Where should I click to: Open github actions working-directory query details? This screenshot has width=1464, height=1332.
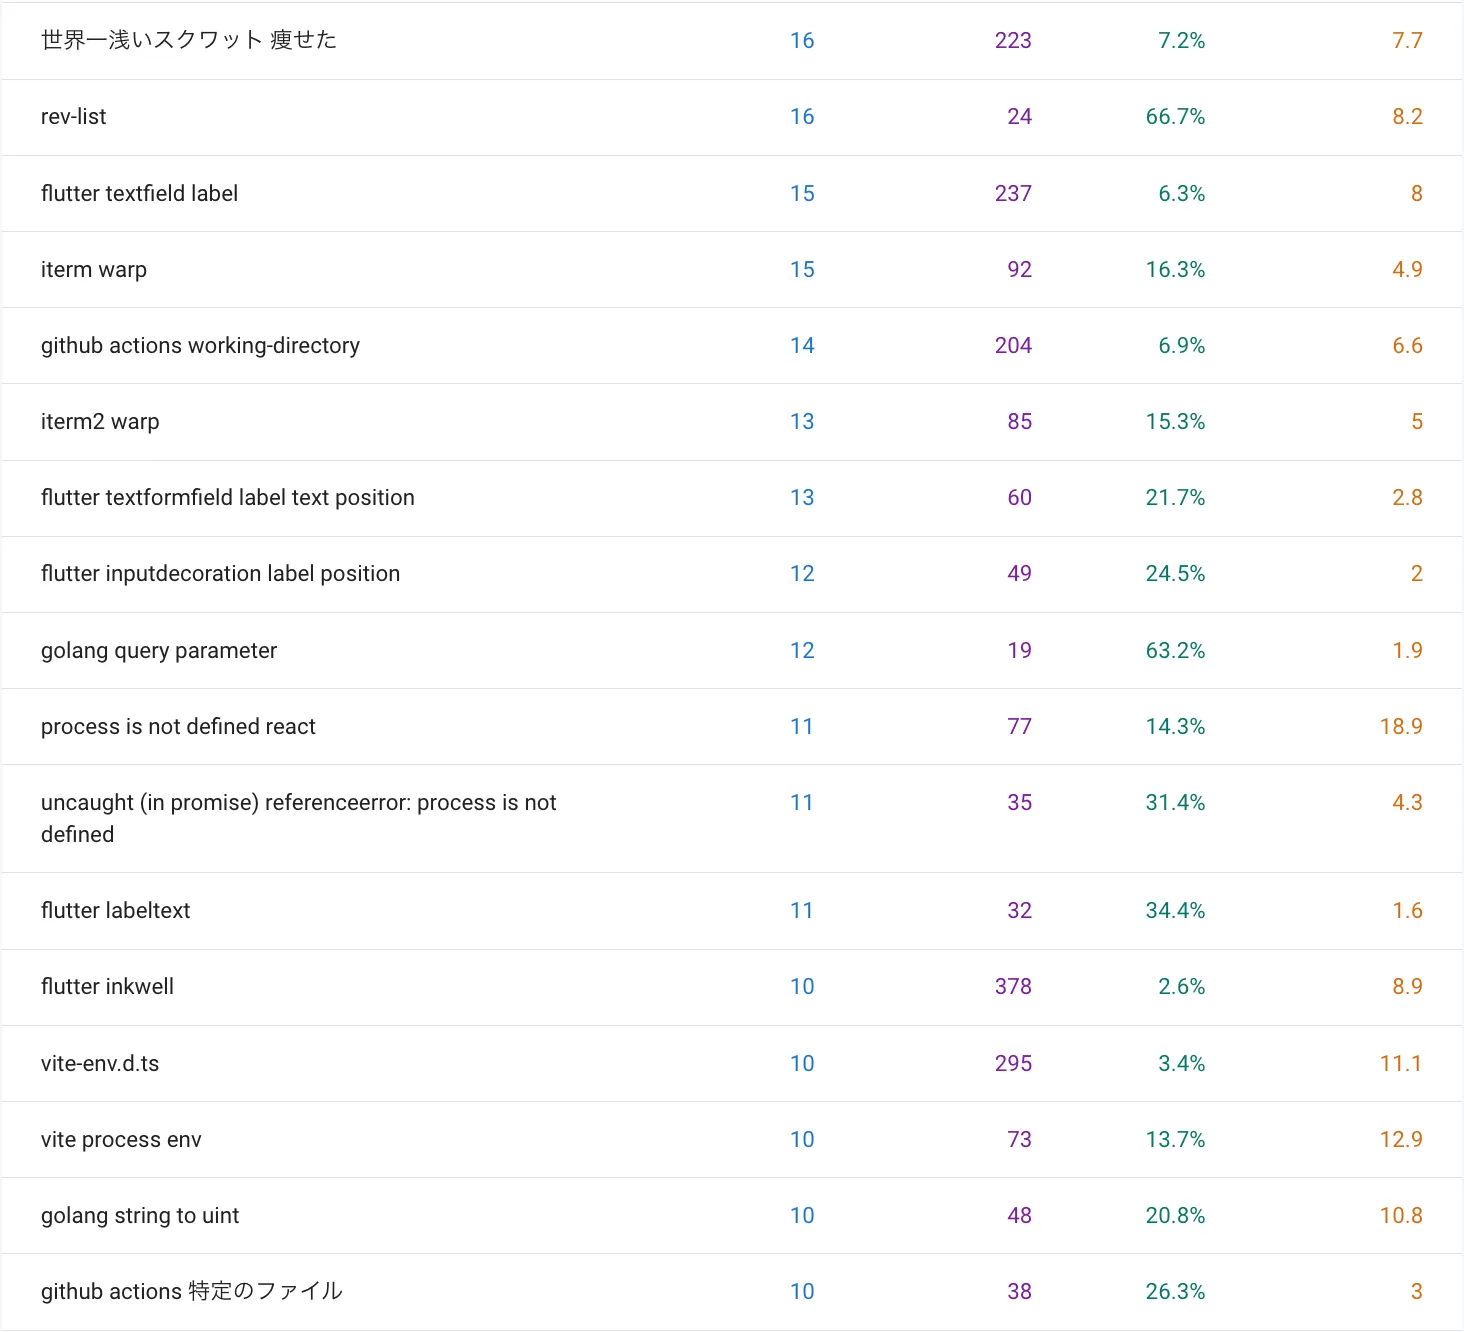tap(200, 345)
